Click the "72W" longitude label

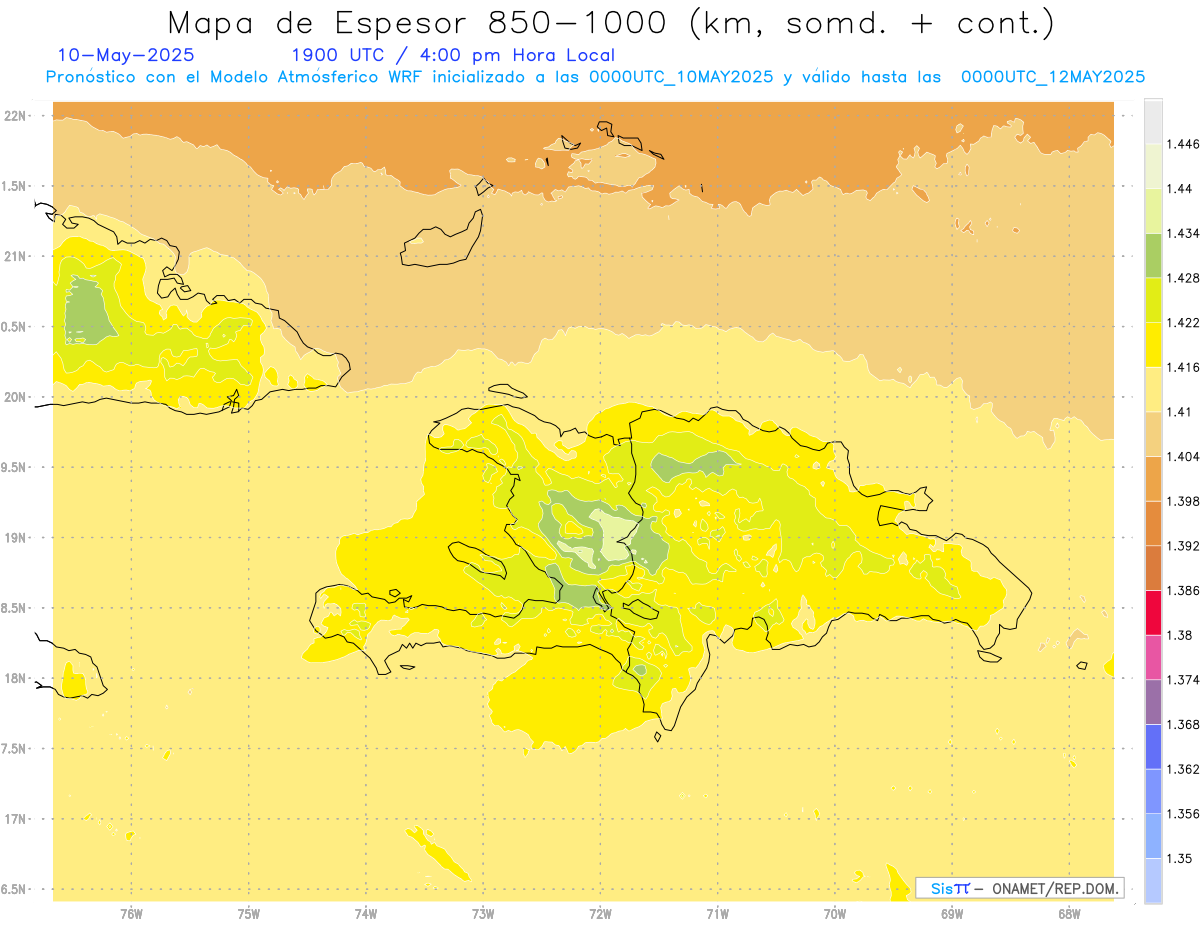[x=600, y=913]
